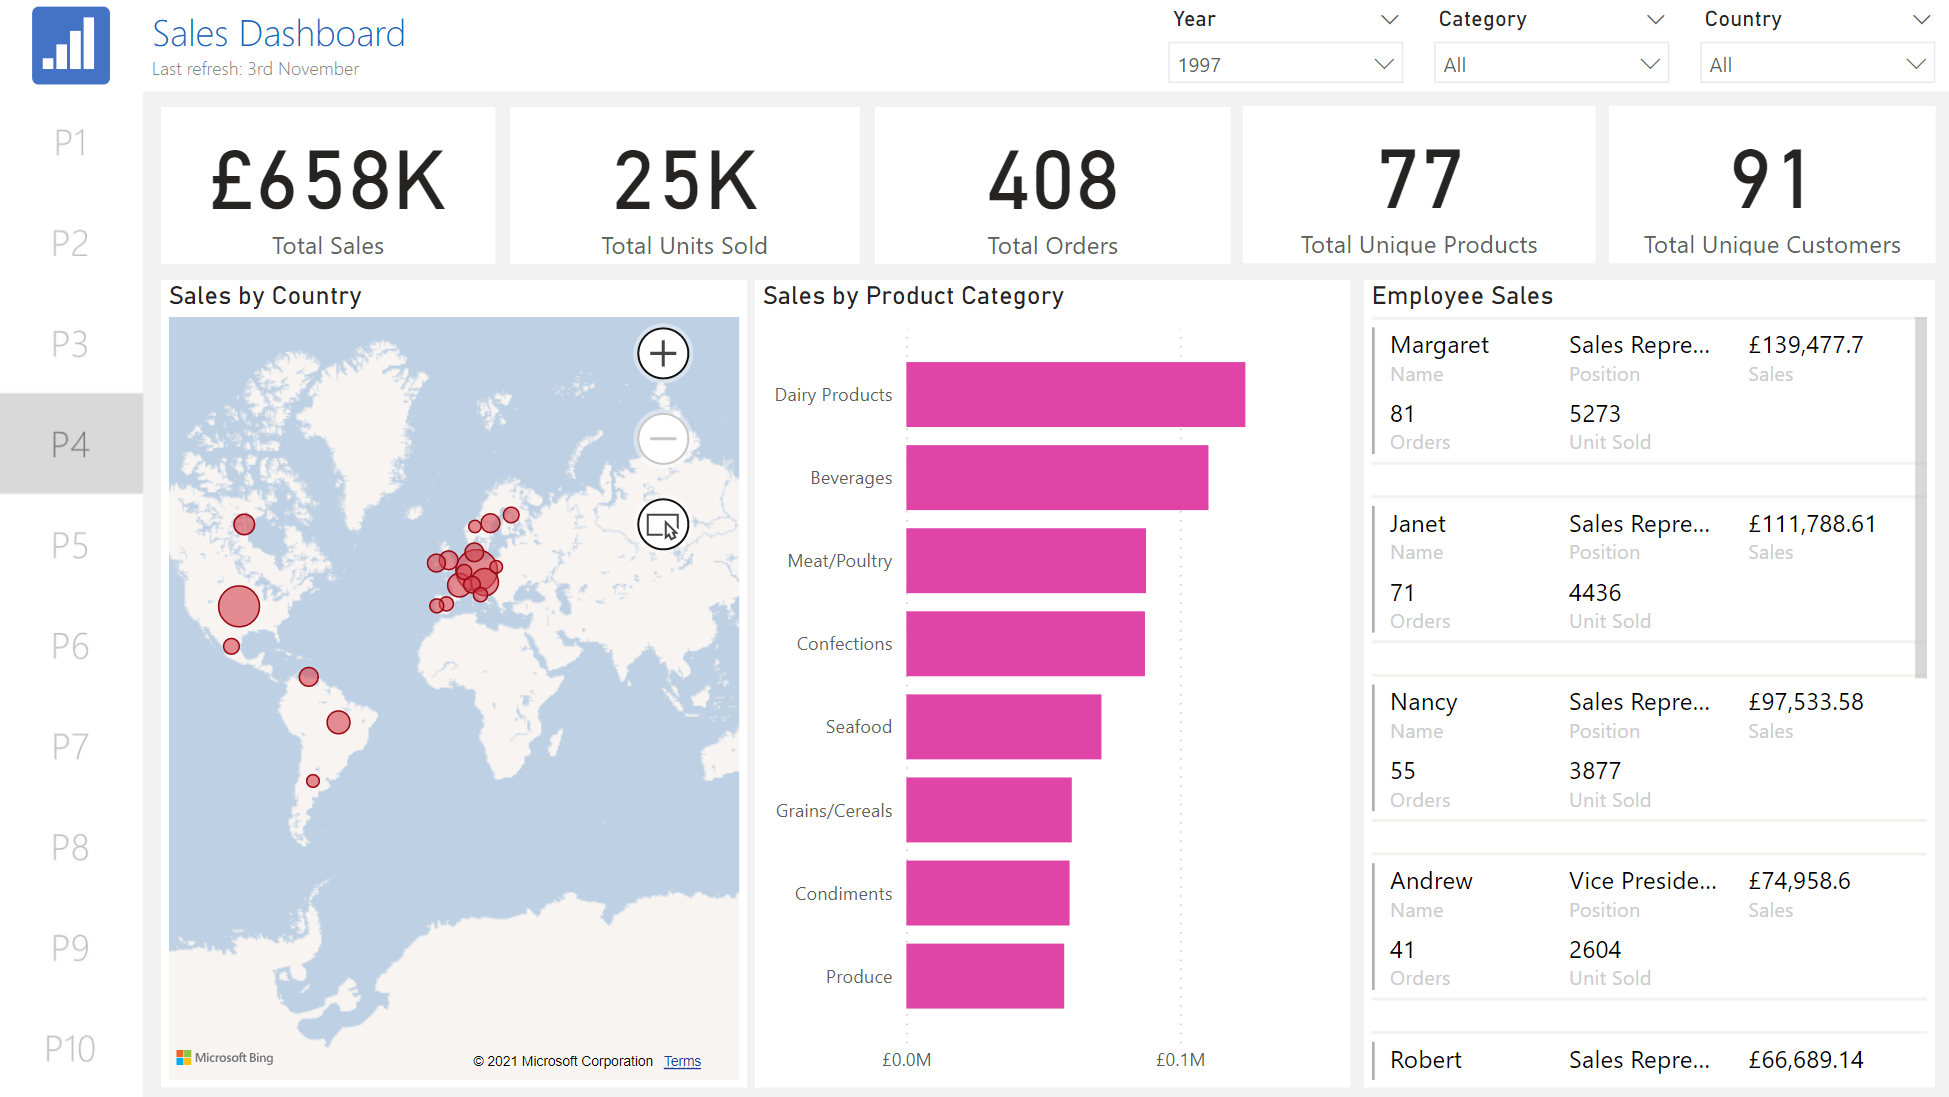1949x1097 pixels.
Task: Open the Category All dropdown
Action: point(1550,64)
